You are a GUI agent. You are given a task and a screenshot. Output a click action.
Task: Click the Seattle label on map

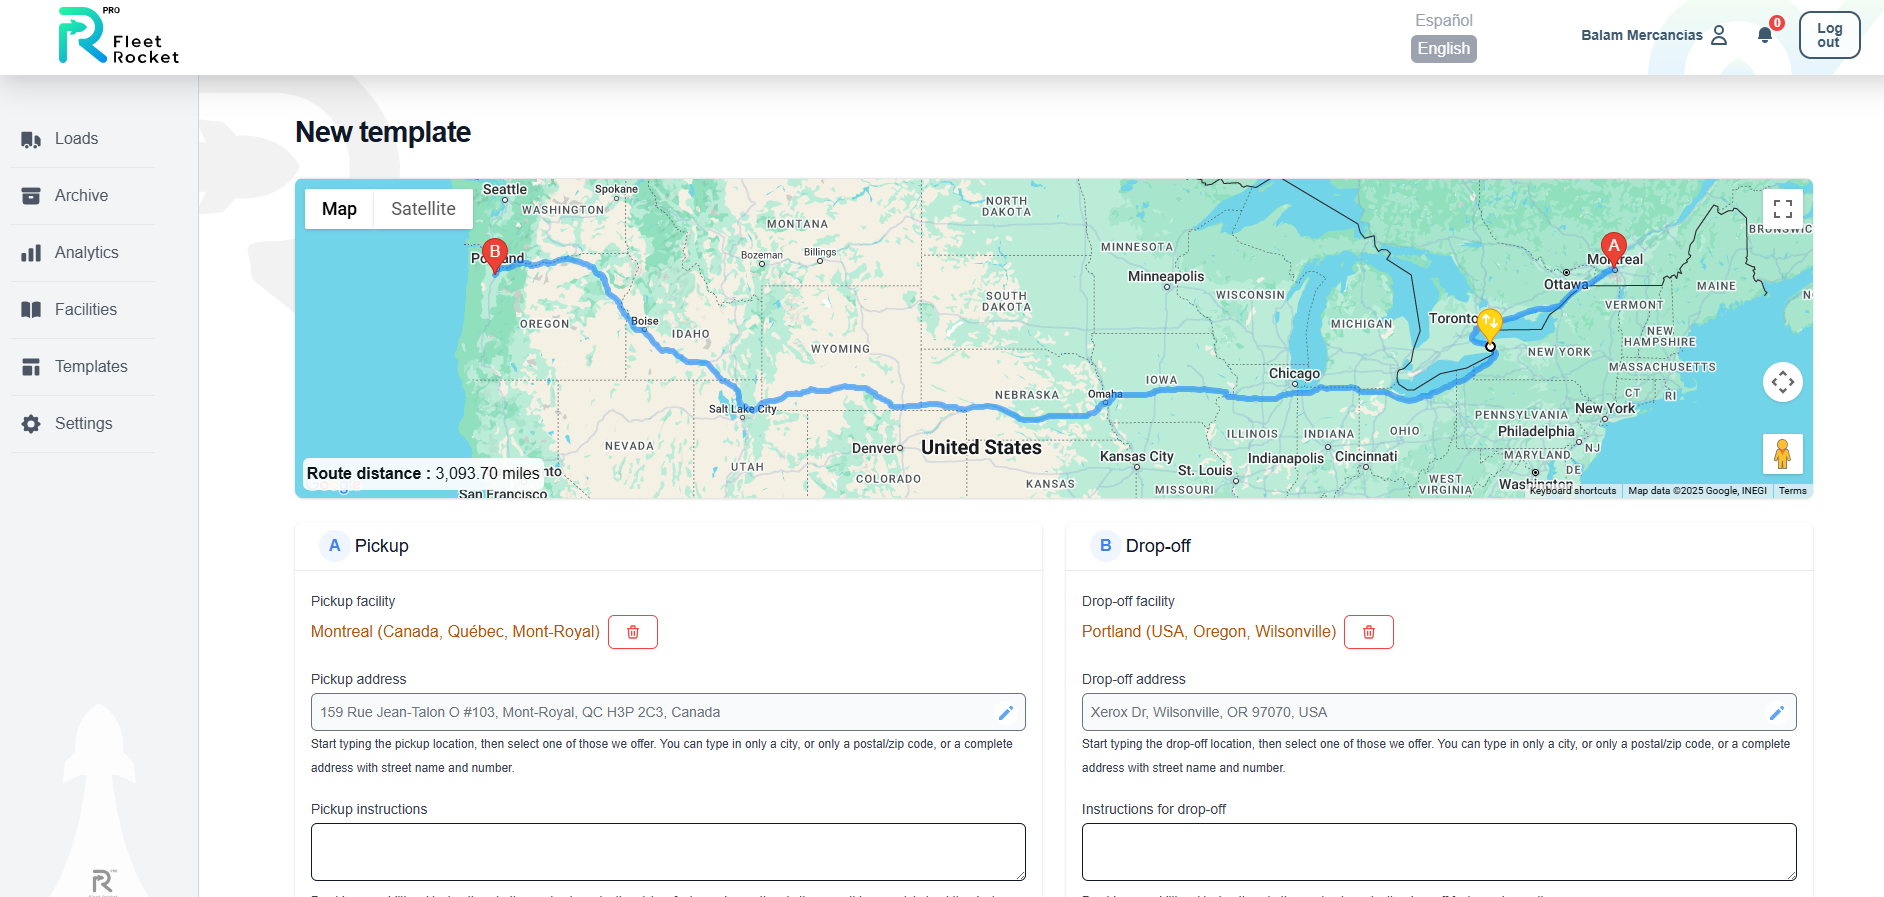(505, 190)
